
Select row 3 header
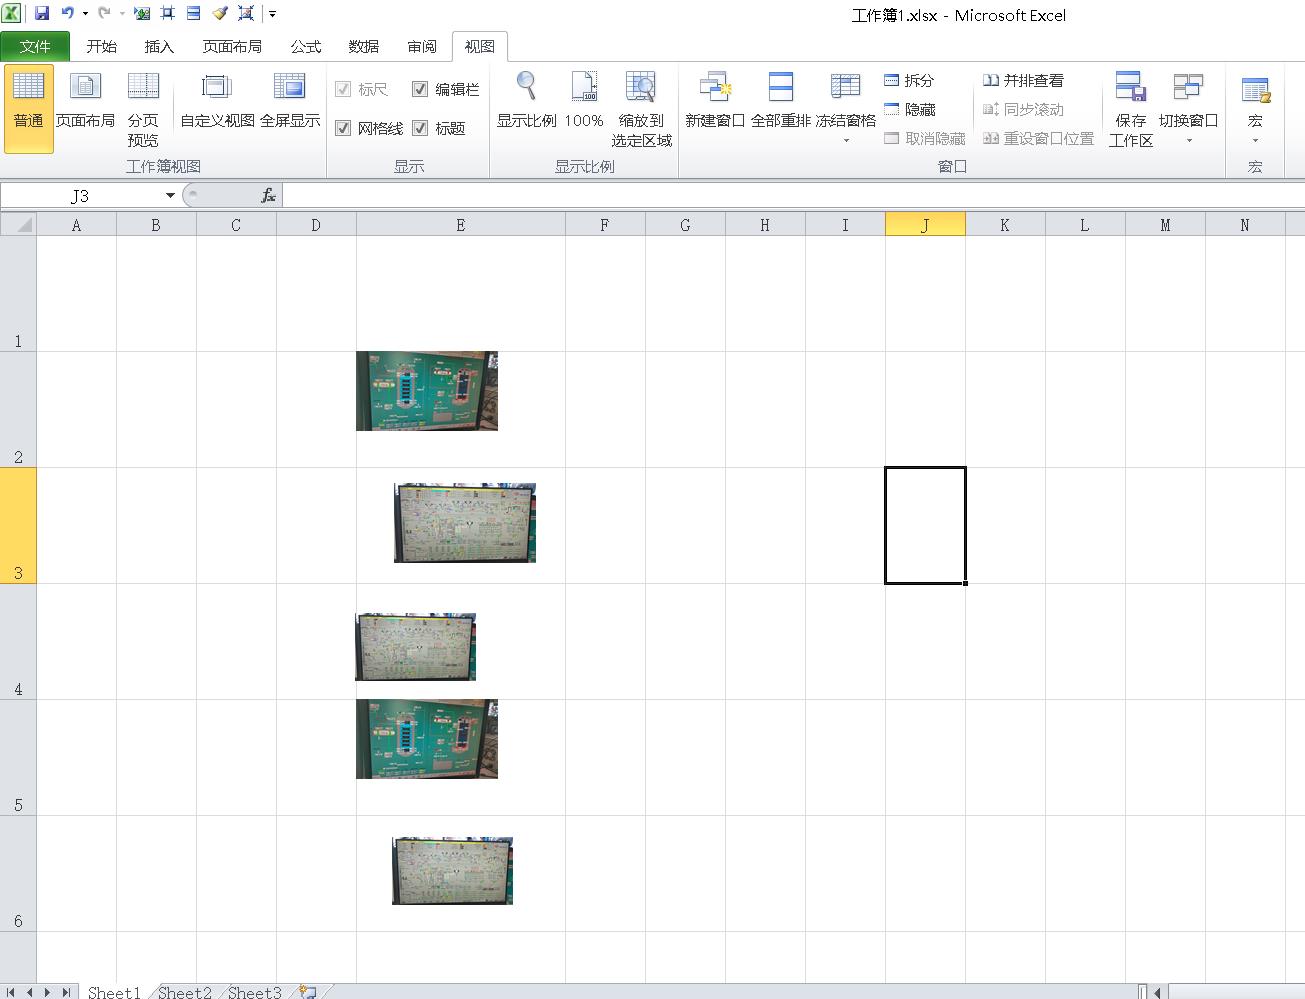coord(18,525)
